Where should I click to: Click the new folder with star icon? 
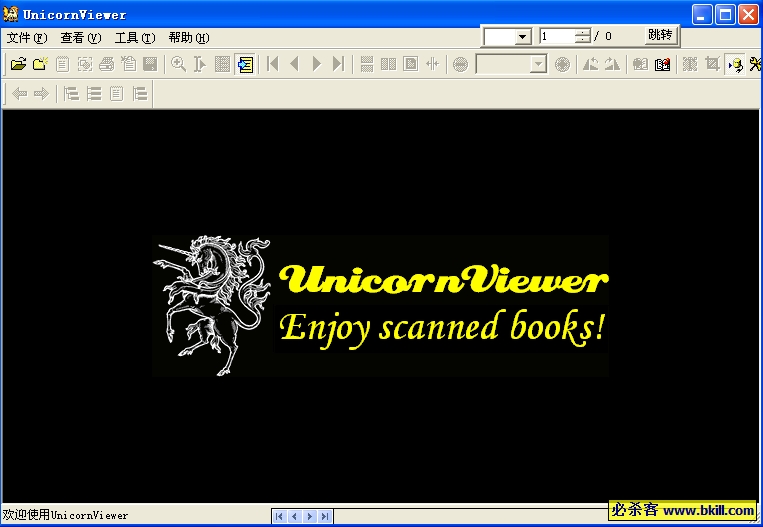(40, 64)
